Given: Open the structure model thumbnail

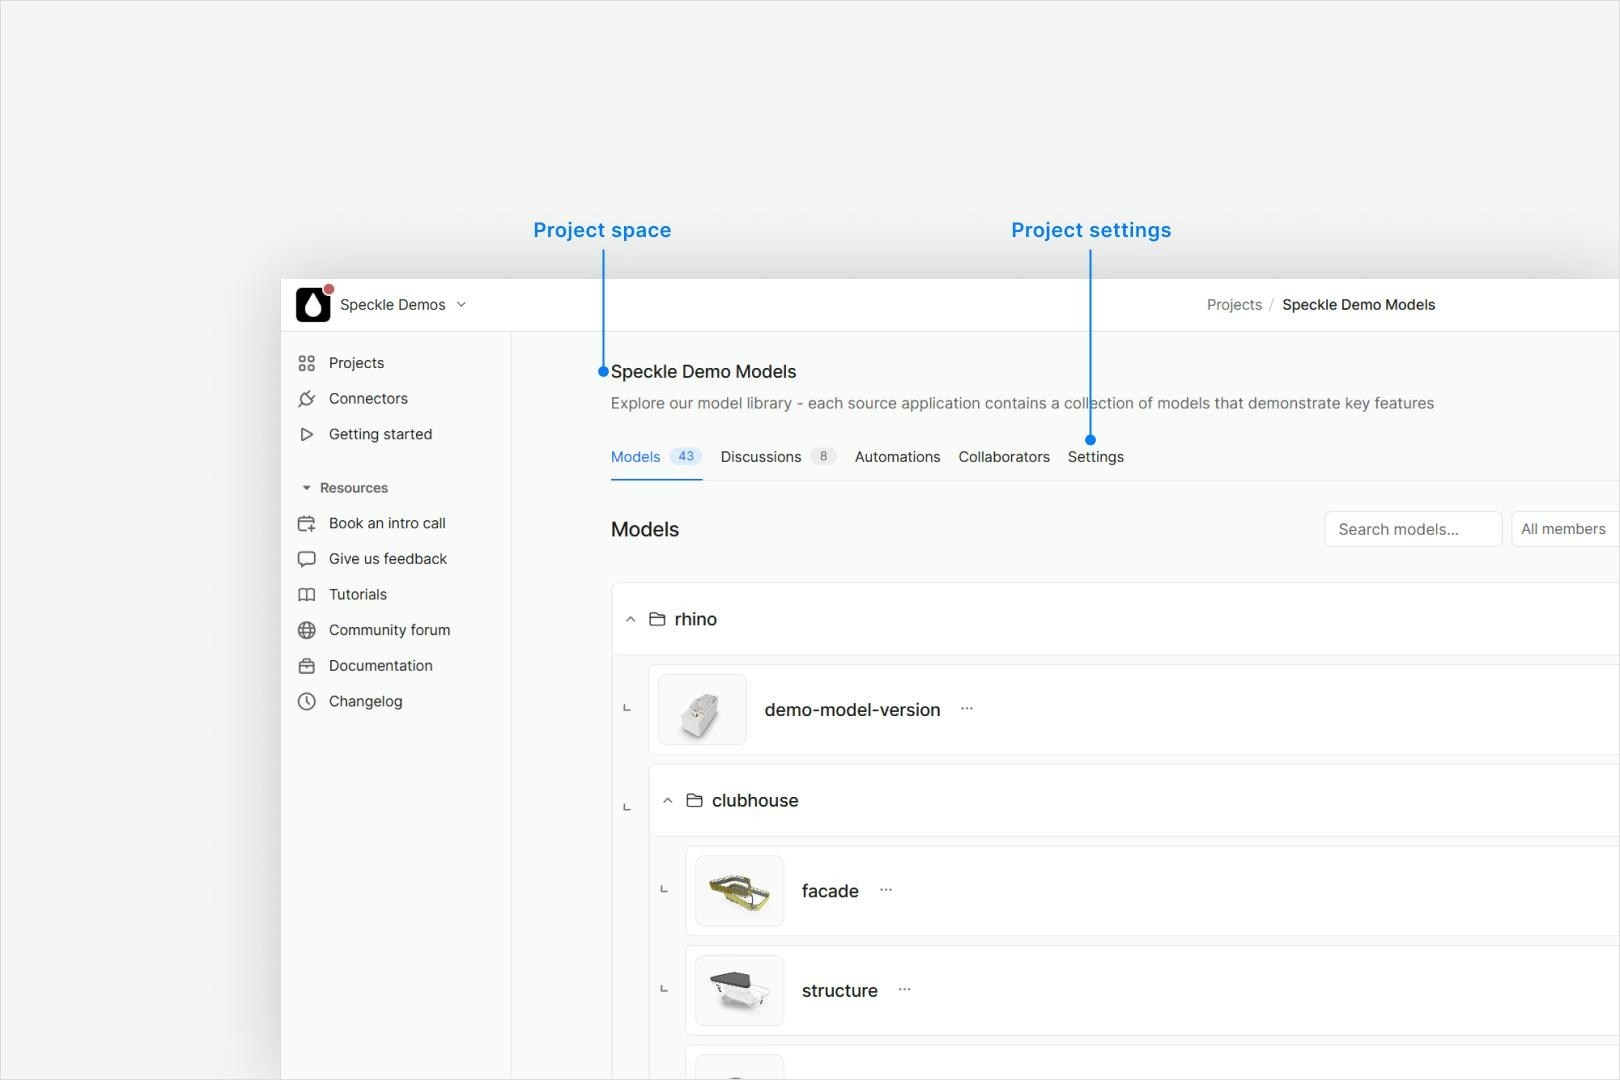Looking at the screenshot, I should [739, 991].
